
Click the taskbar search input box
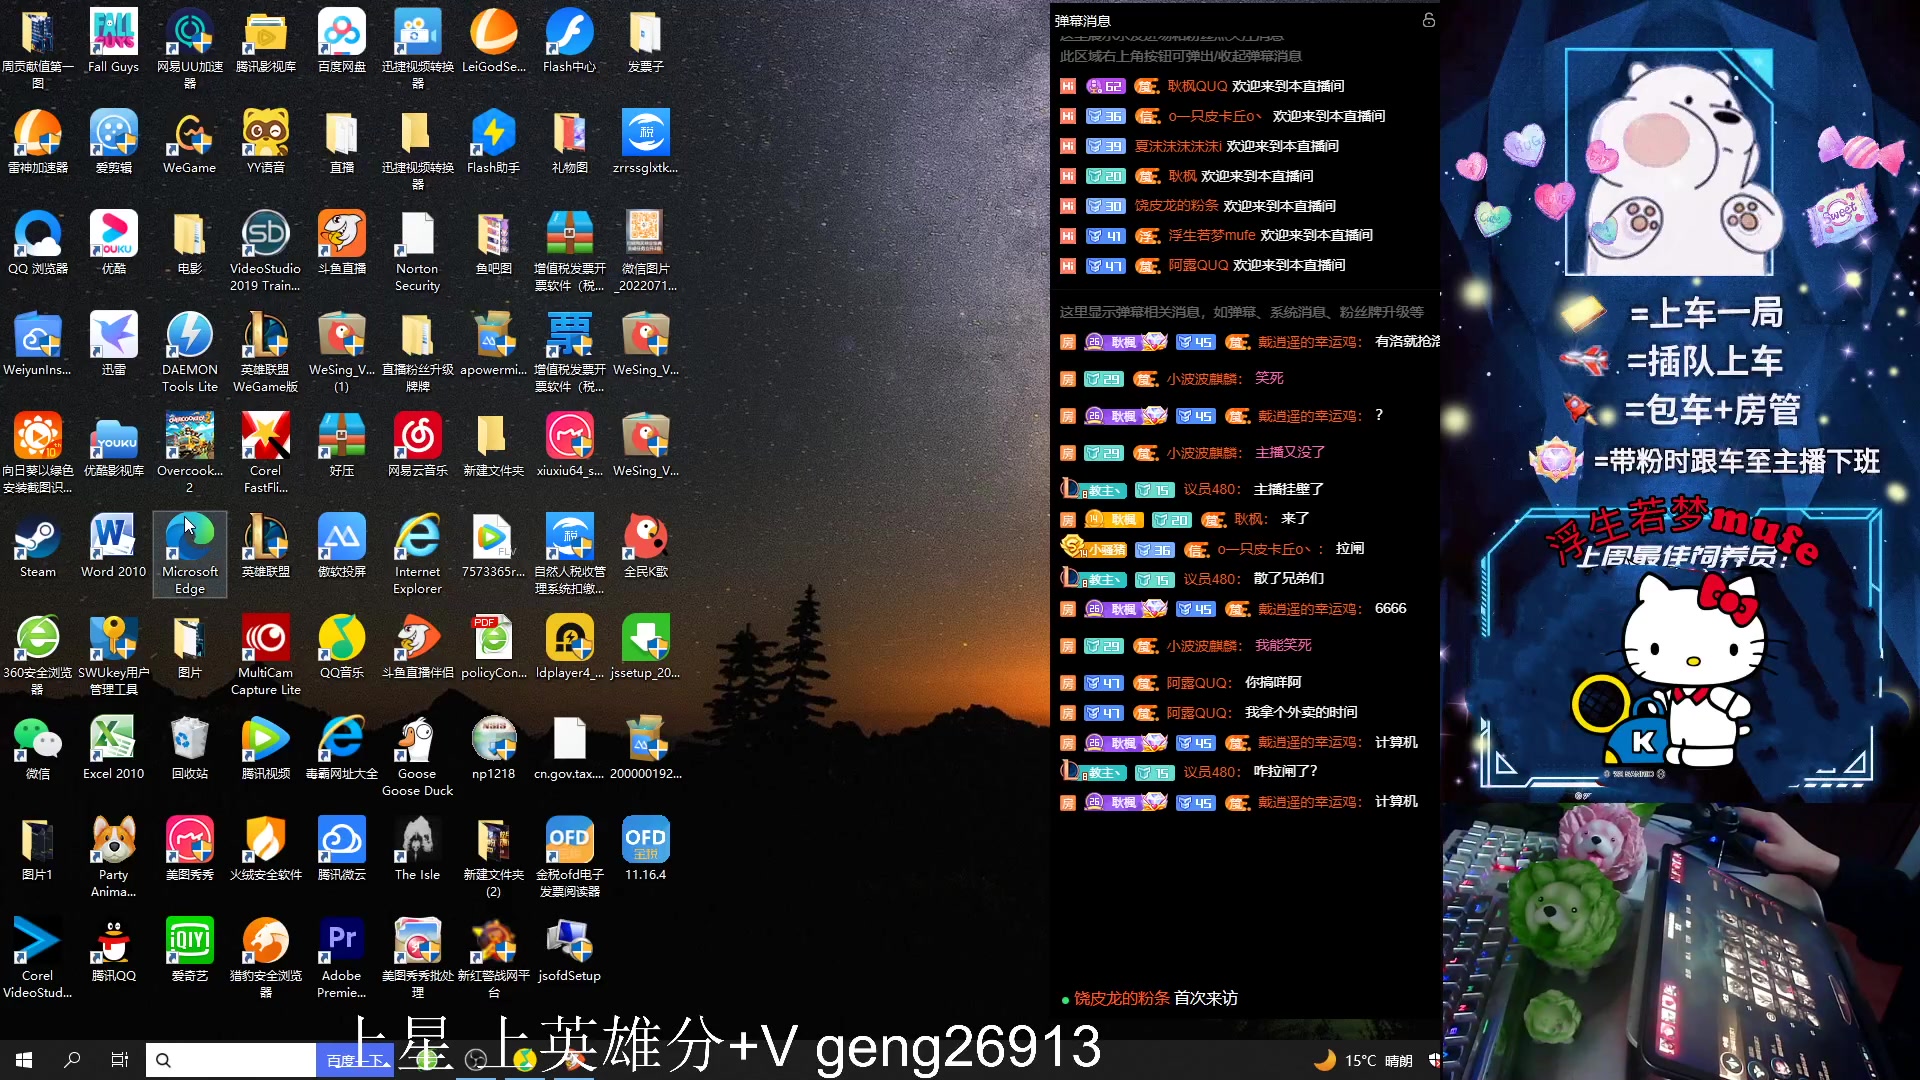240,1060
